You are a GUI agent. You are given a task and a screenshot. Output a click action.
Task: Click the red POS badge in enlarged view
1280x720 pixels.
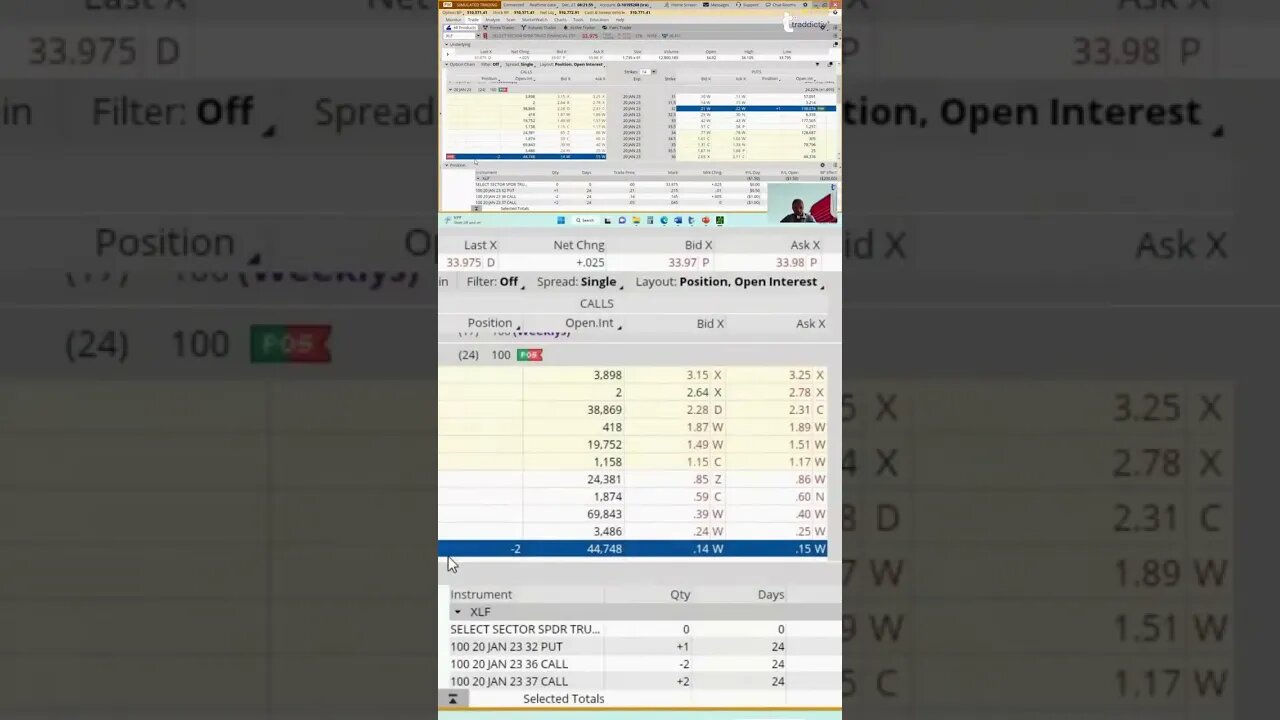click(529, 355)
